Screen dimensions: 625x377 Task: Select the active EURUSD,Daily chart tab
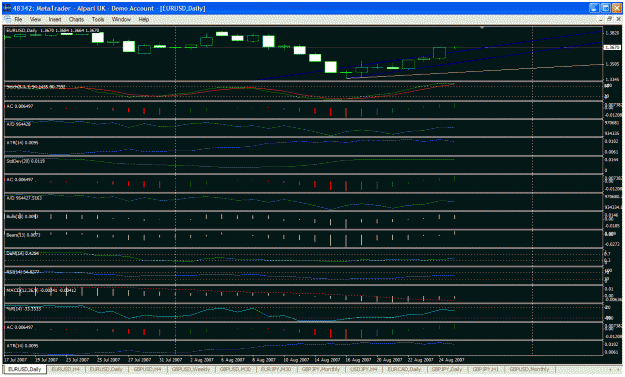(x=25, y=369)
